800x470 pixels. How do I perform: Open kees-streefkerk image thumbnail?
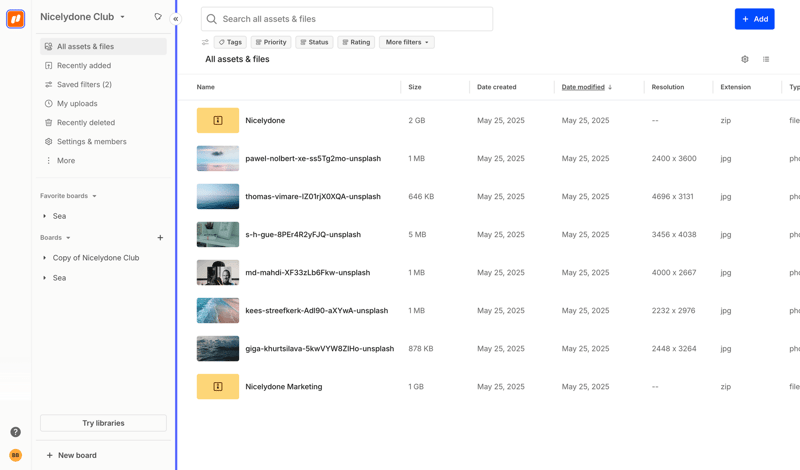coord(218,310)
